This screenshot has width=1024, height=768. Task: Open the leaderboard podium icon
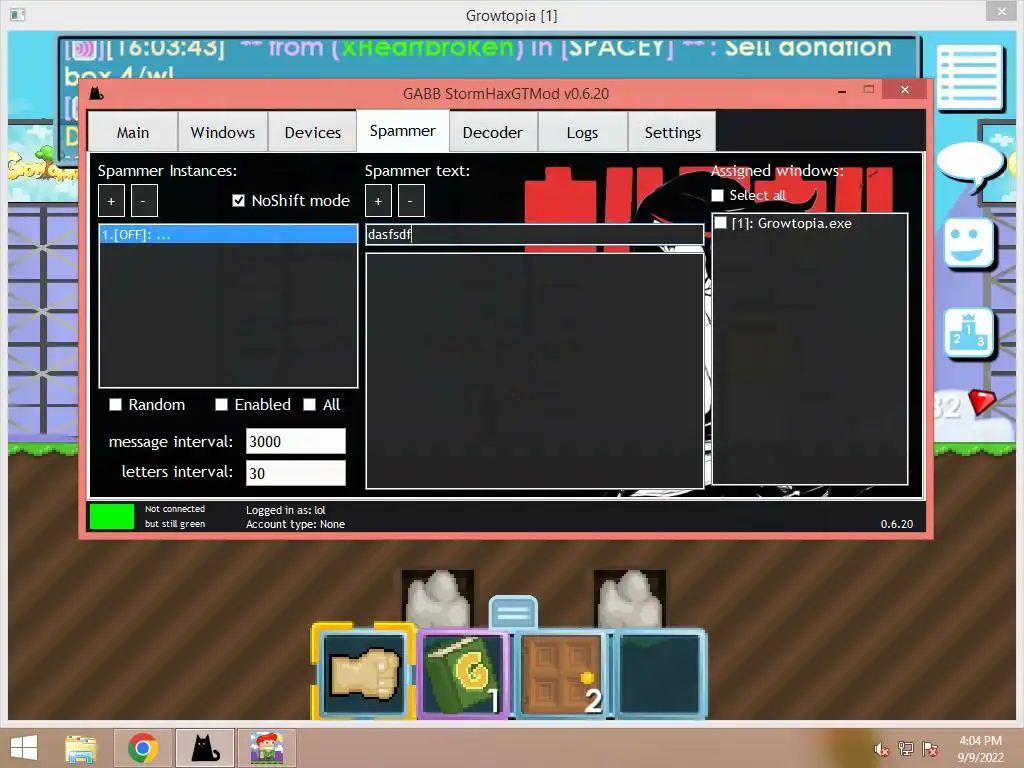[x=968, y=334]
